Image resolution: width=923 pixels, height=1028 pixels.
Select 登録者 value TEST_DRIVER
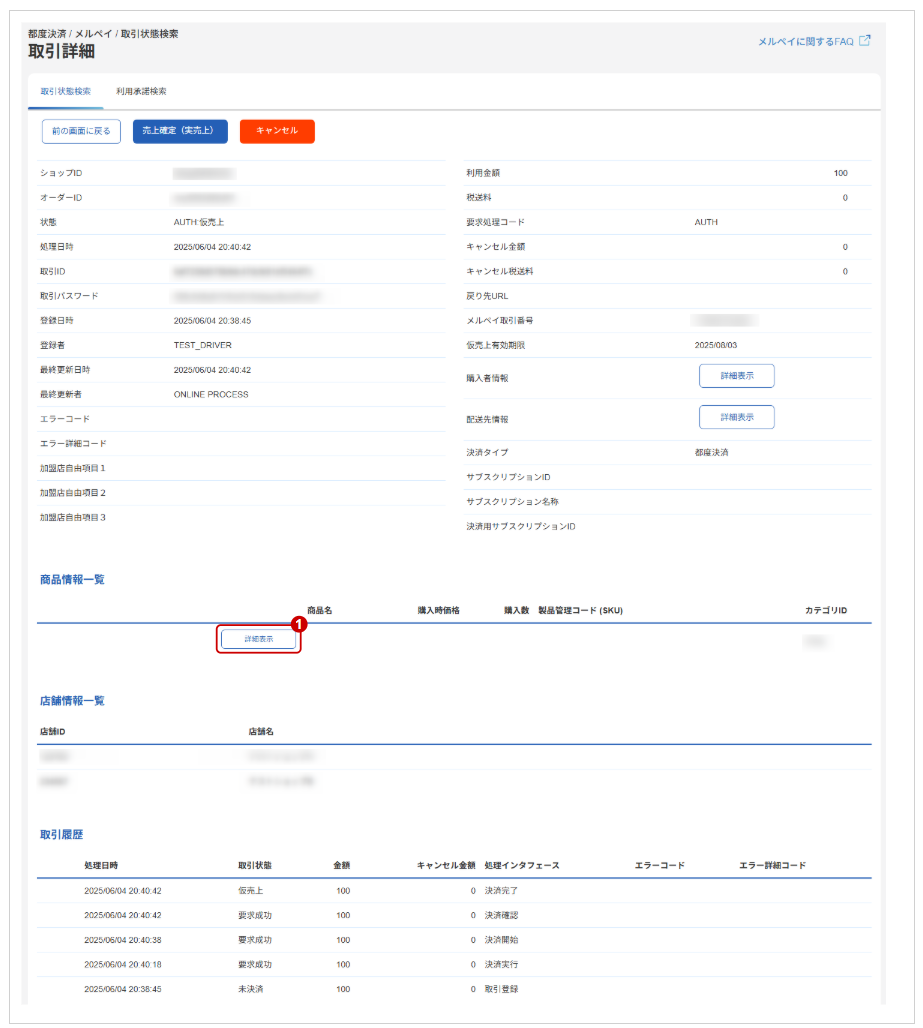(x=203, y=345)
